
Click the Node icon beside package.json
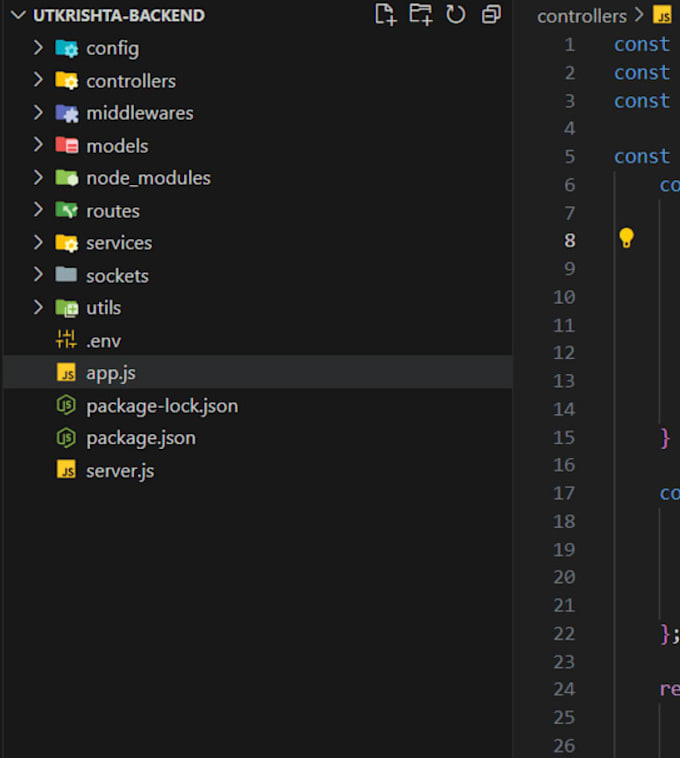click(66, 437)
